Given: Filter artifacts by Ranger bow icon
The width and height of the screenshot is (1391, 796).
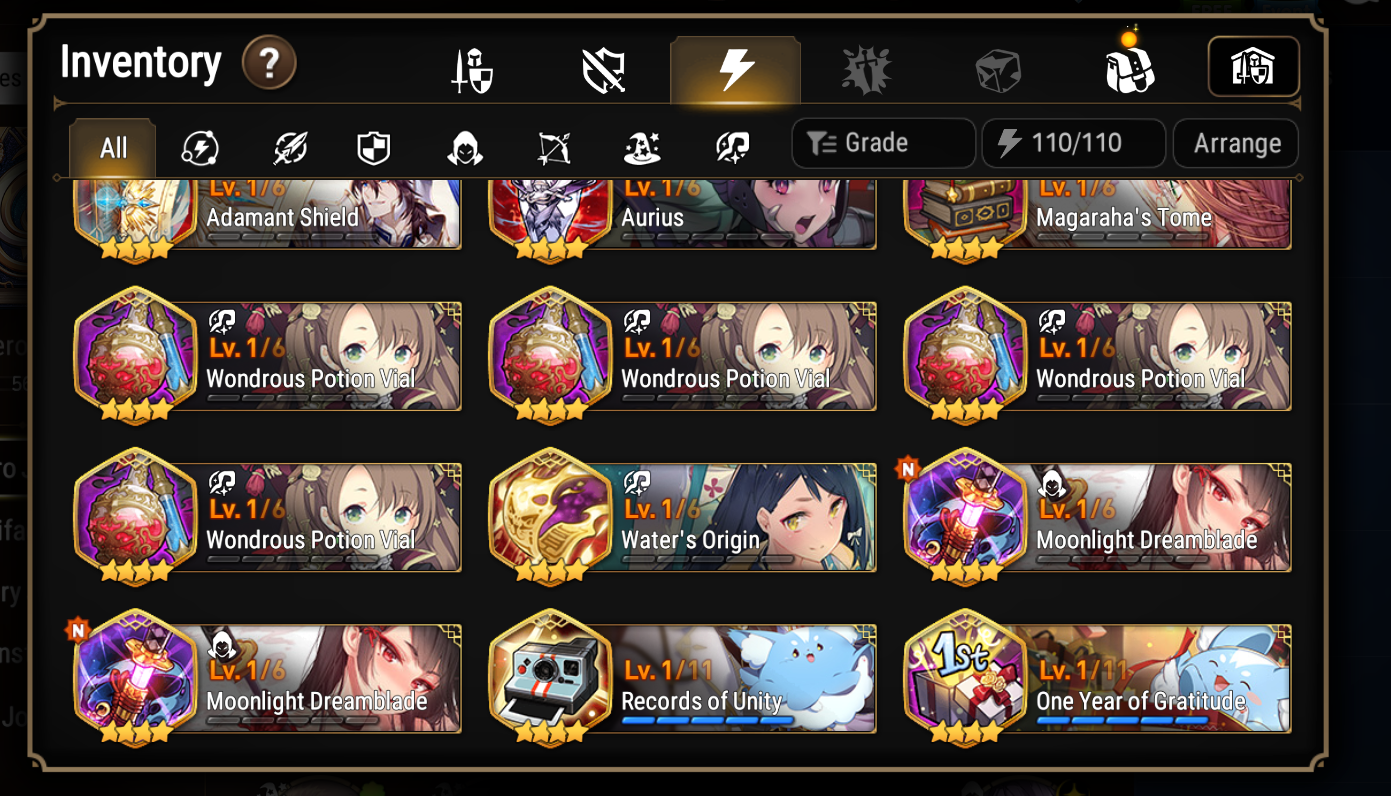Looking at the screenshot, I should 553,150.
